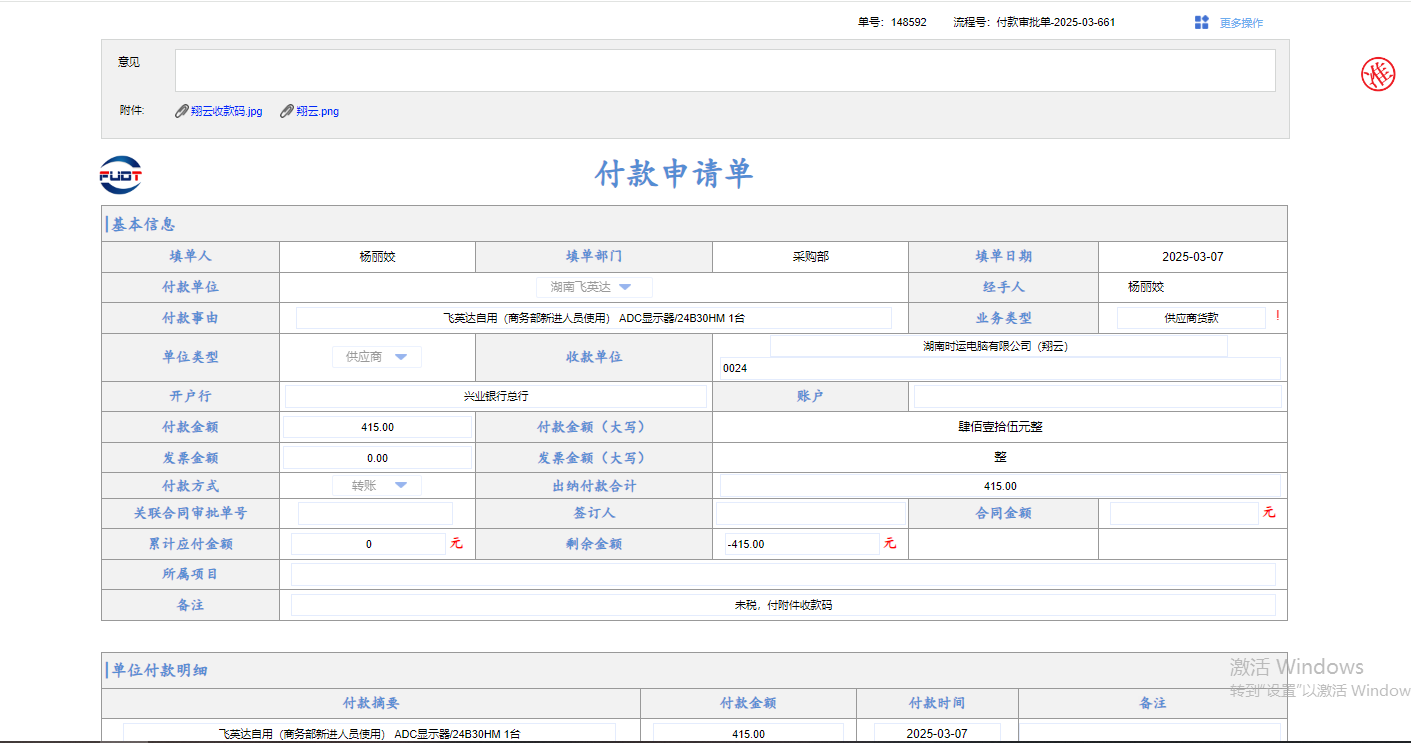Click the 付款金额 field showing 415.00
Image resolution: width=1411 pixels, height=743 pixels.
[377, 427]
